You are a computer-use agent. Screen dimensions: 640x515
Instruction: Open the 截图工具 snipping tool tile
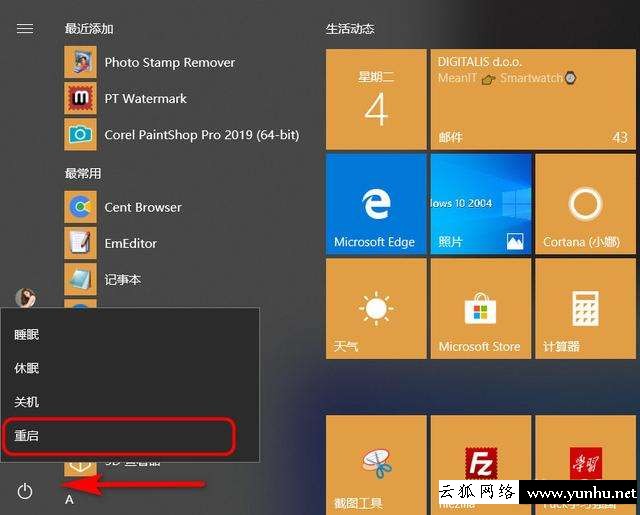pyautogui.click(x=376, y=465)
